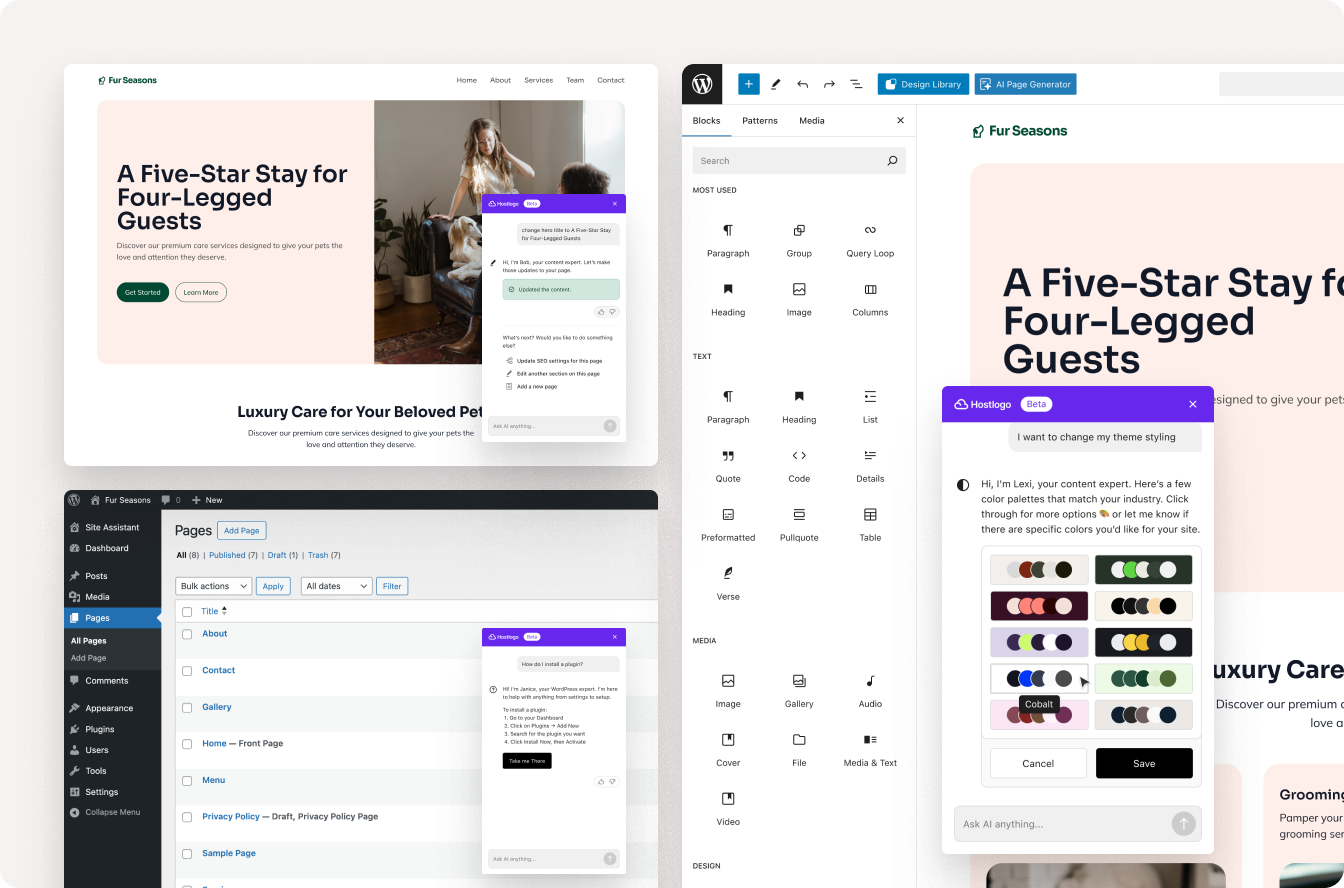Tick the checkbox for the Gallery page
The image size is (1344, 888).
point(187,707)
